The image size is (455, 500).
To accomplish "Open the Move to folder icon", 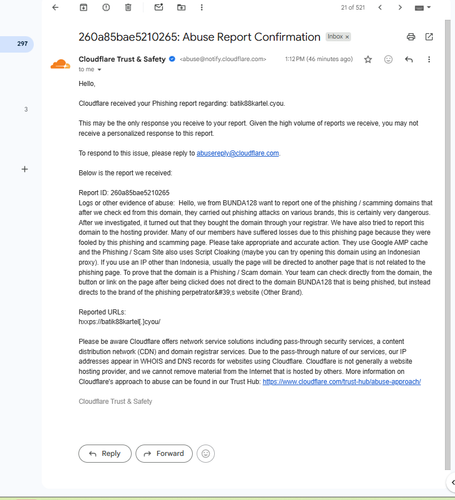I will pyautogui.click(x=181, y=7).
